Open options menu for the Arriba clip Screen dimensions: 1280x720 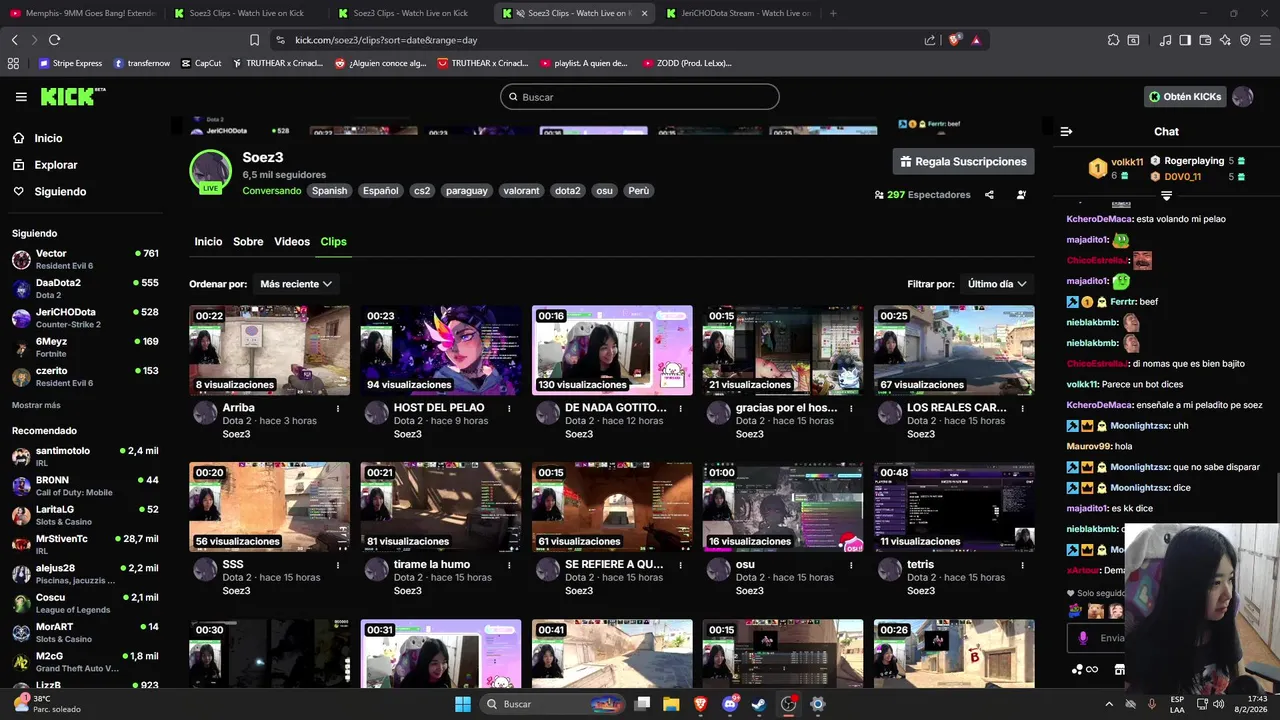point(338,408)
